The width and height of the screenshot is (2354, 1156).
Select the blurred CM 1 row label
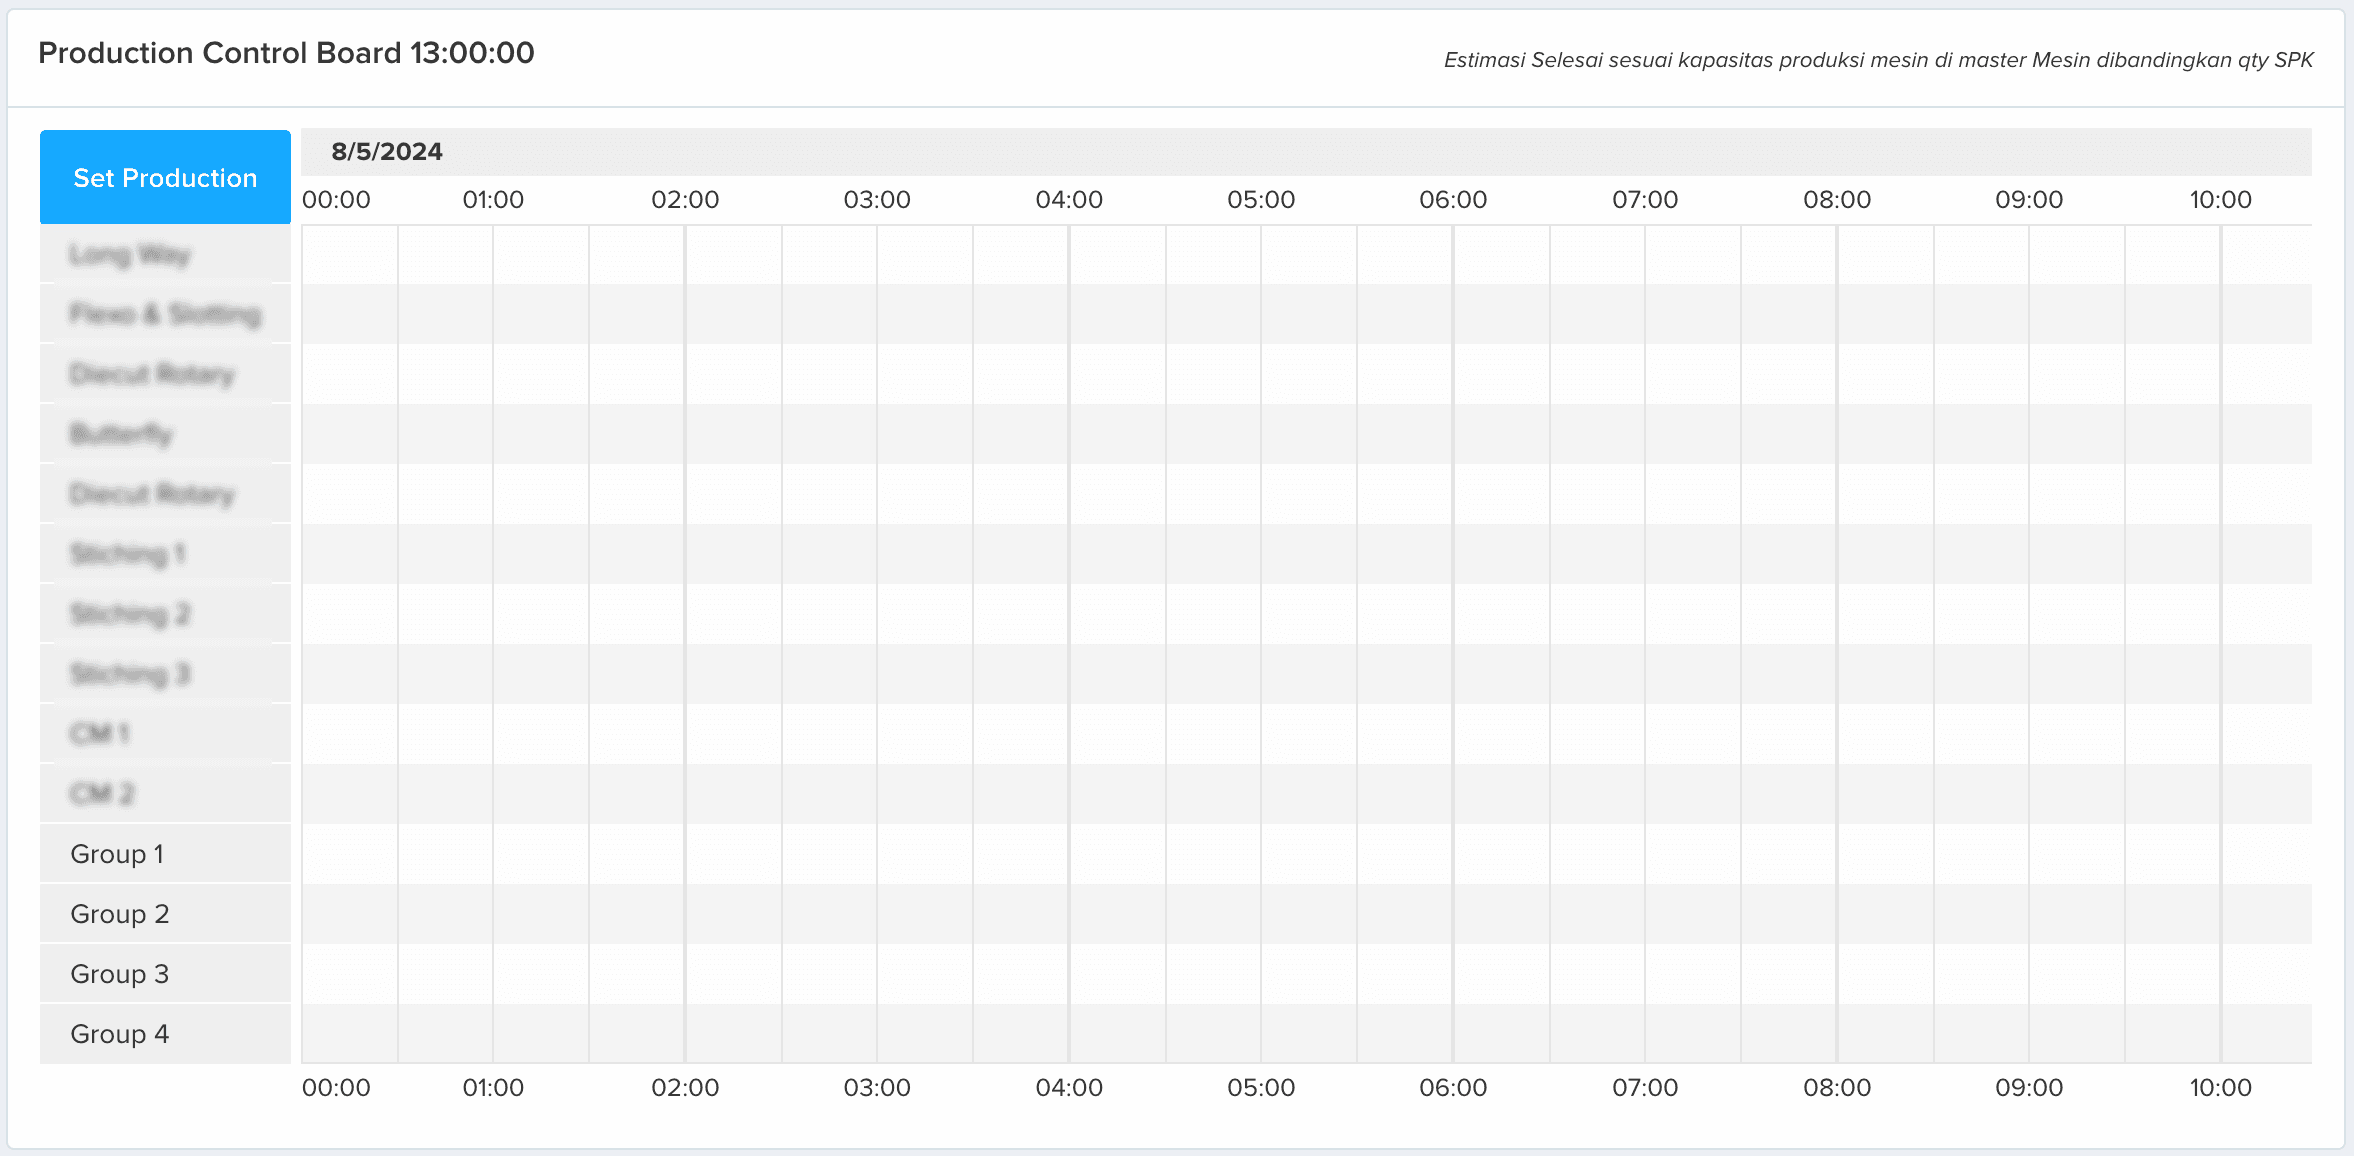pyautogui.click(x=165, y=734)
